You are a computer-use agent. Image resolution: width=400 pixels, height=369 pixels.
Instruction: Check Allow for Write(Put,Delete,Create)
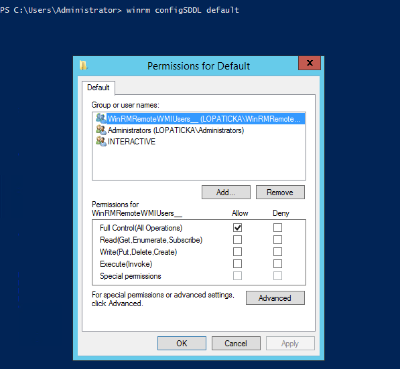coord(237,252)
